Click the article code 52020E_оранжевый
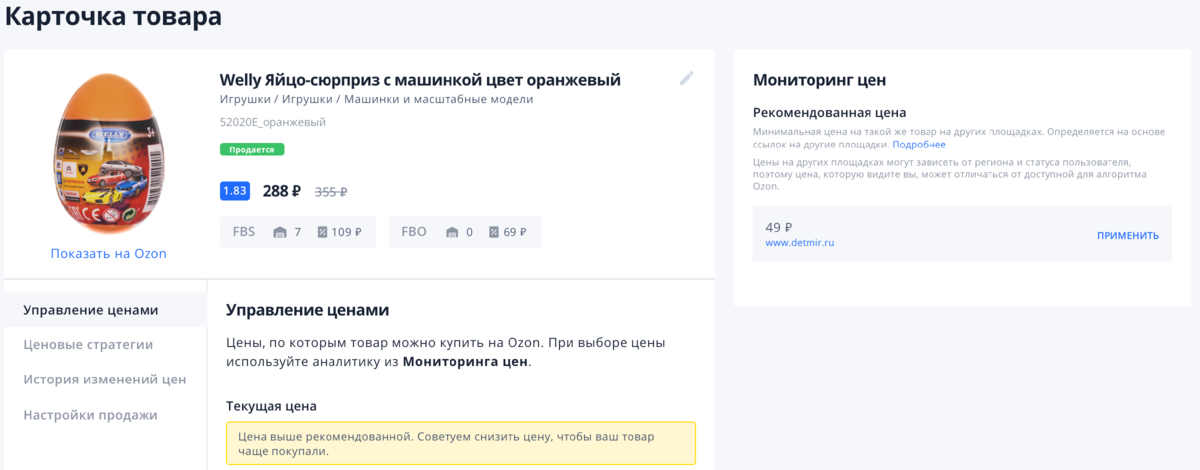Viewport: 1200px width, 470px height. pyautogui.click(x=272, y=122)
